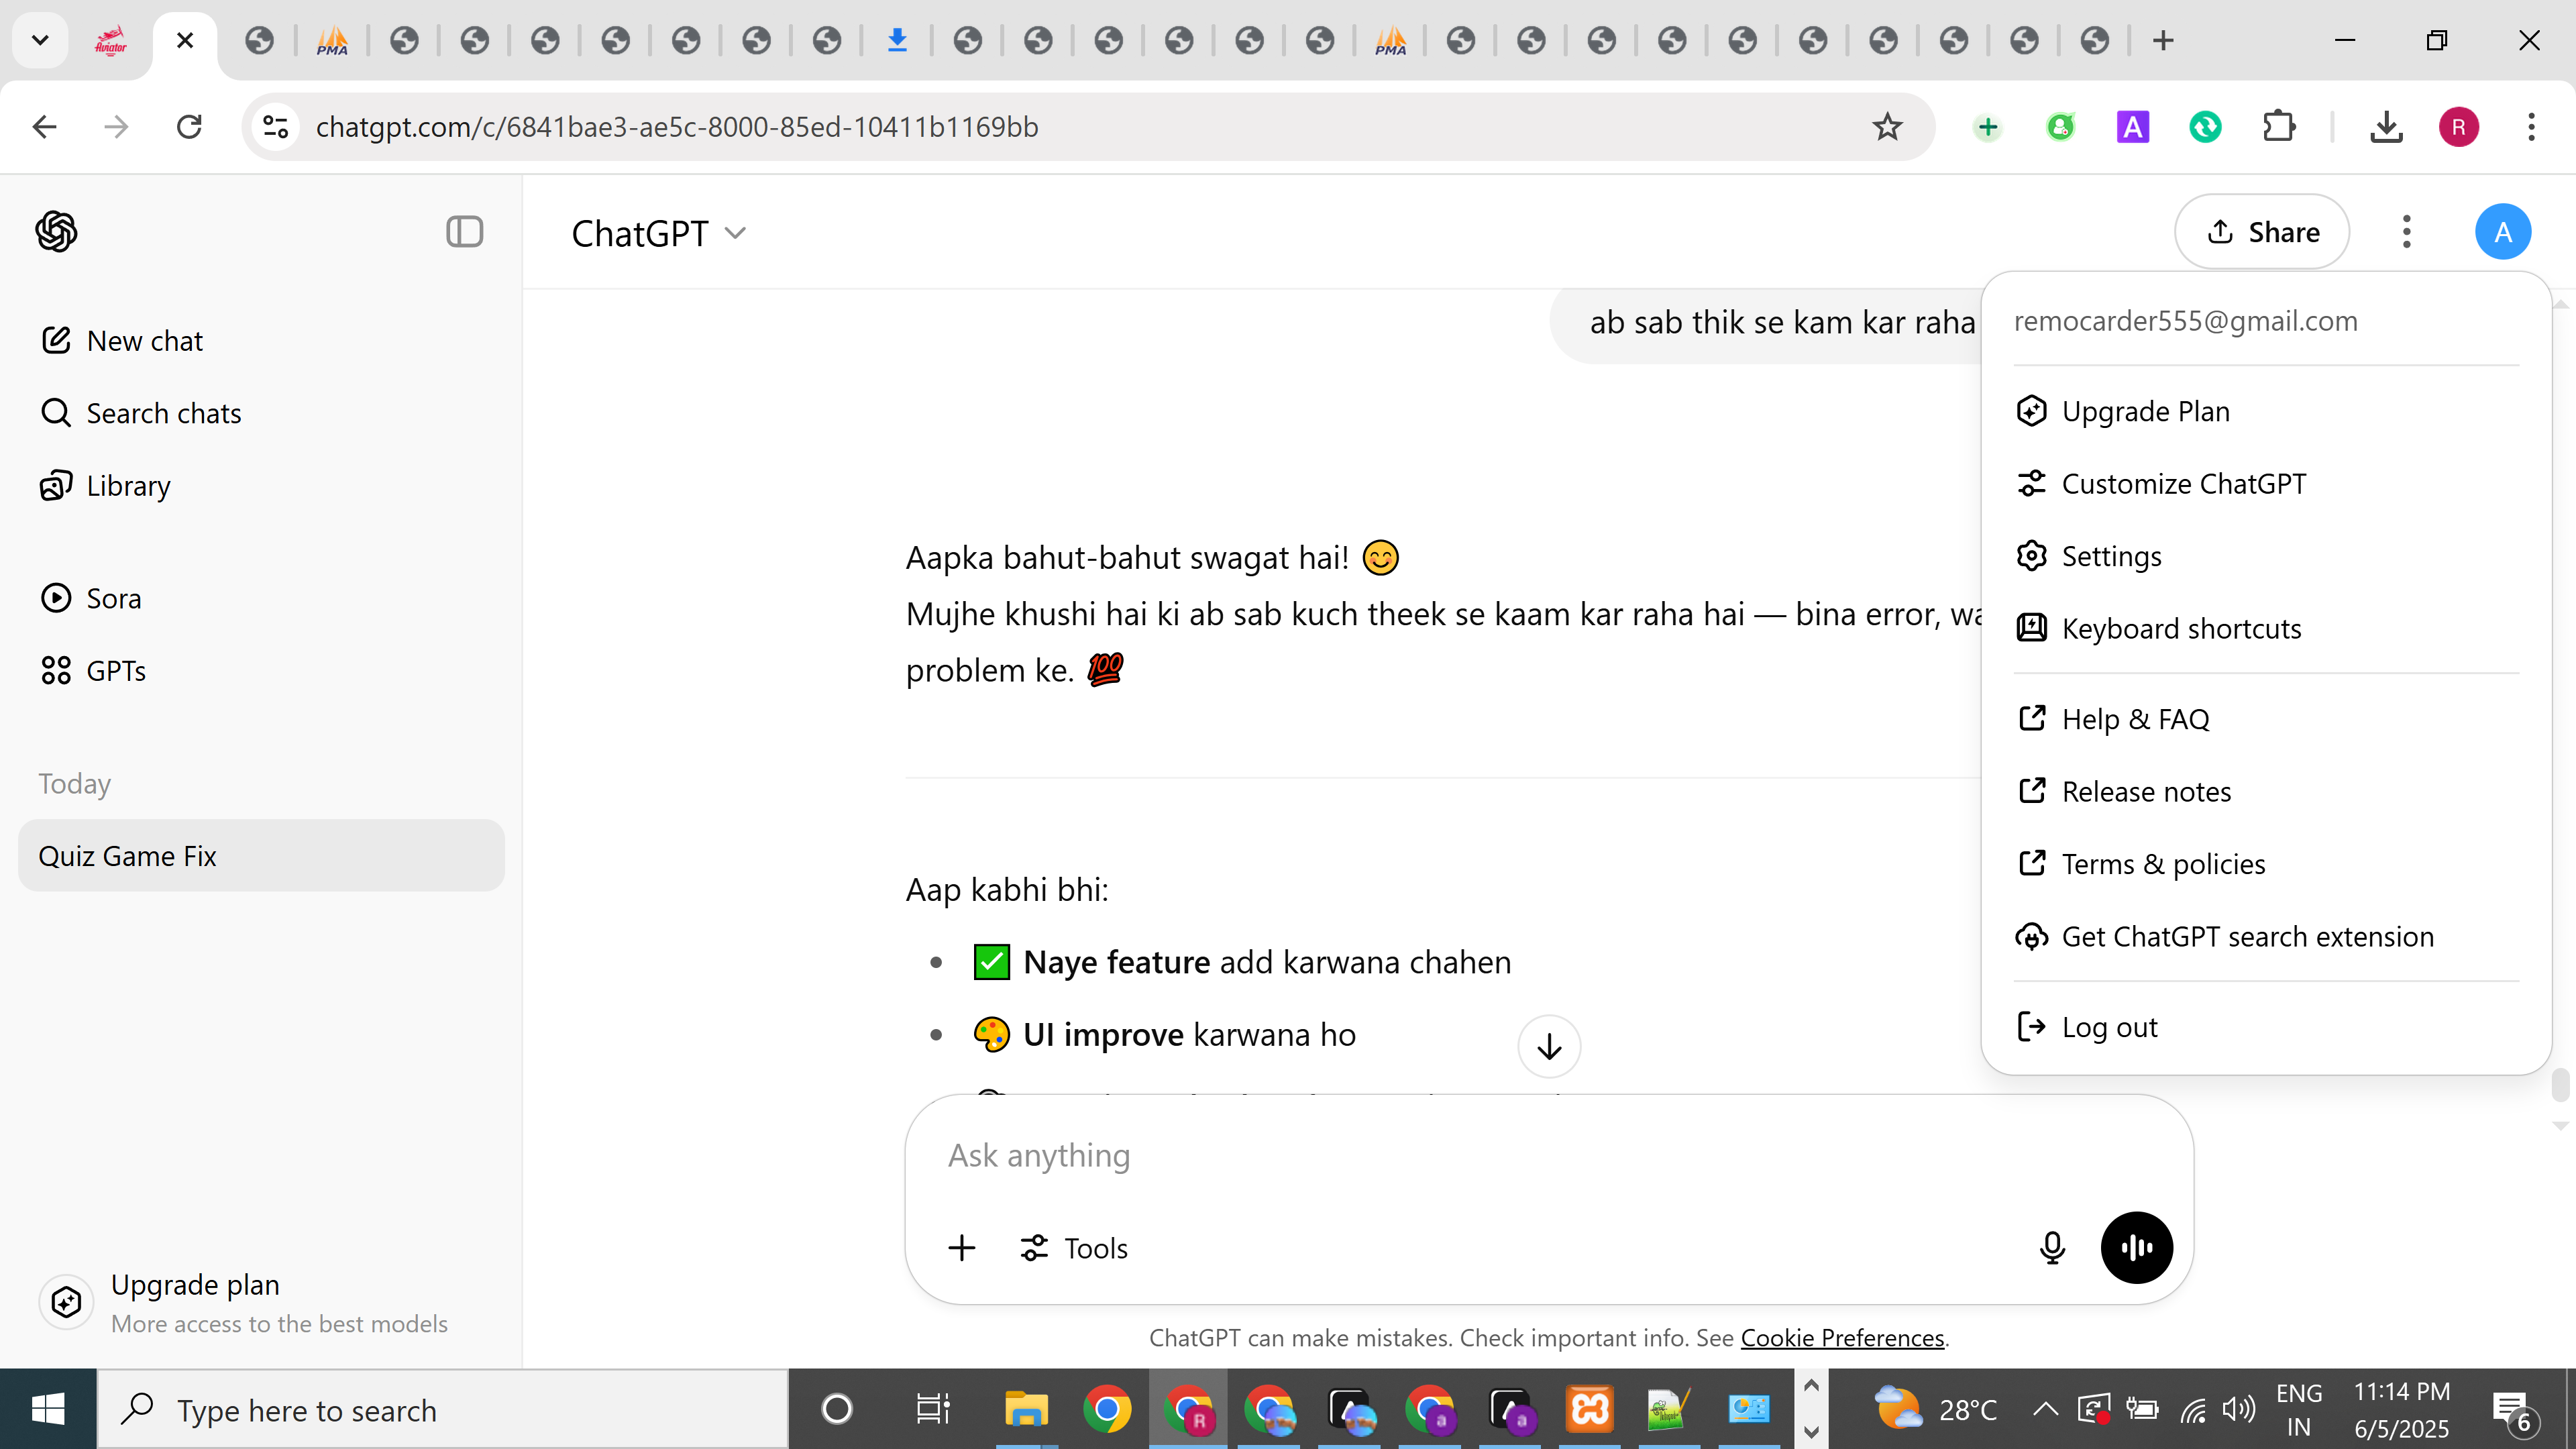This screenshot has height=1449, width=2576.
Task: Open the Cookie Preferences link
Action: [1842, 1337]
